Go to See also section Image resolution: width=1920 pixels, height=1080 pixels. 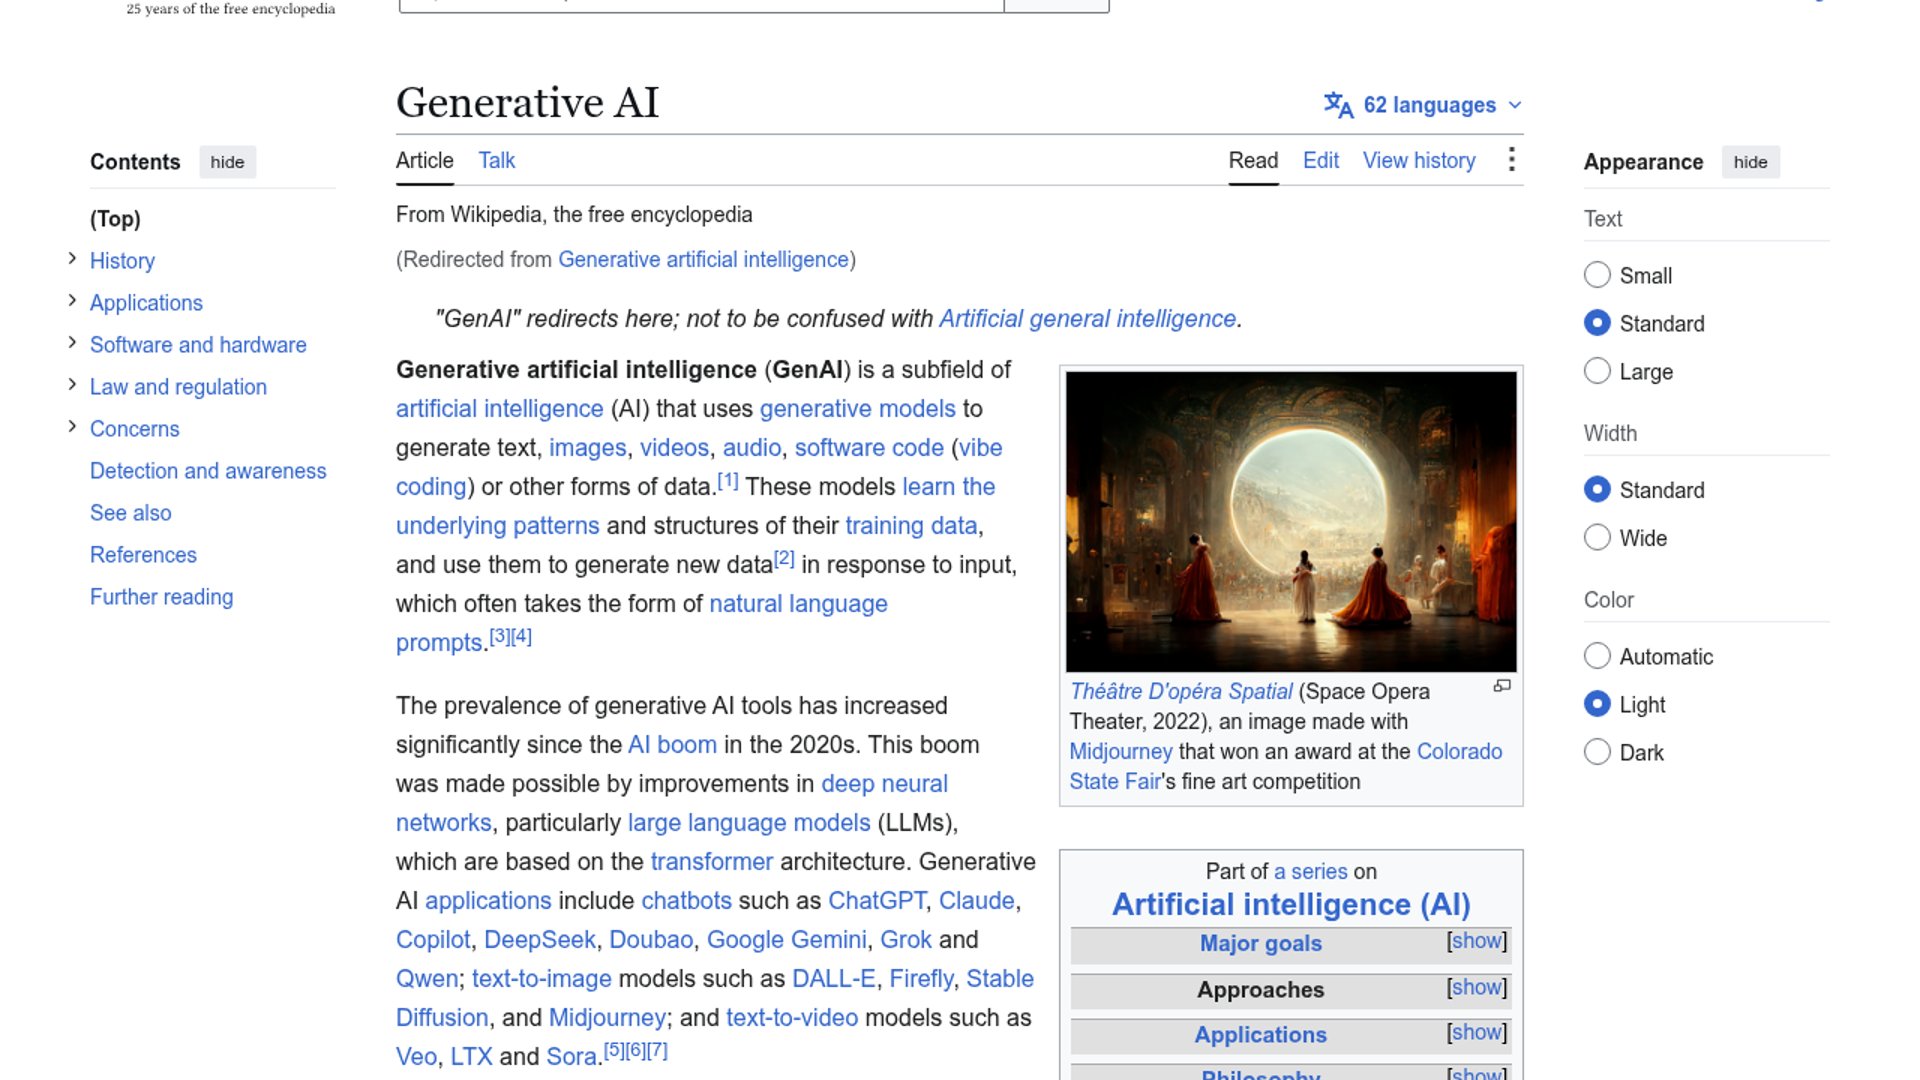coord(130,513)
